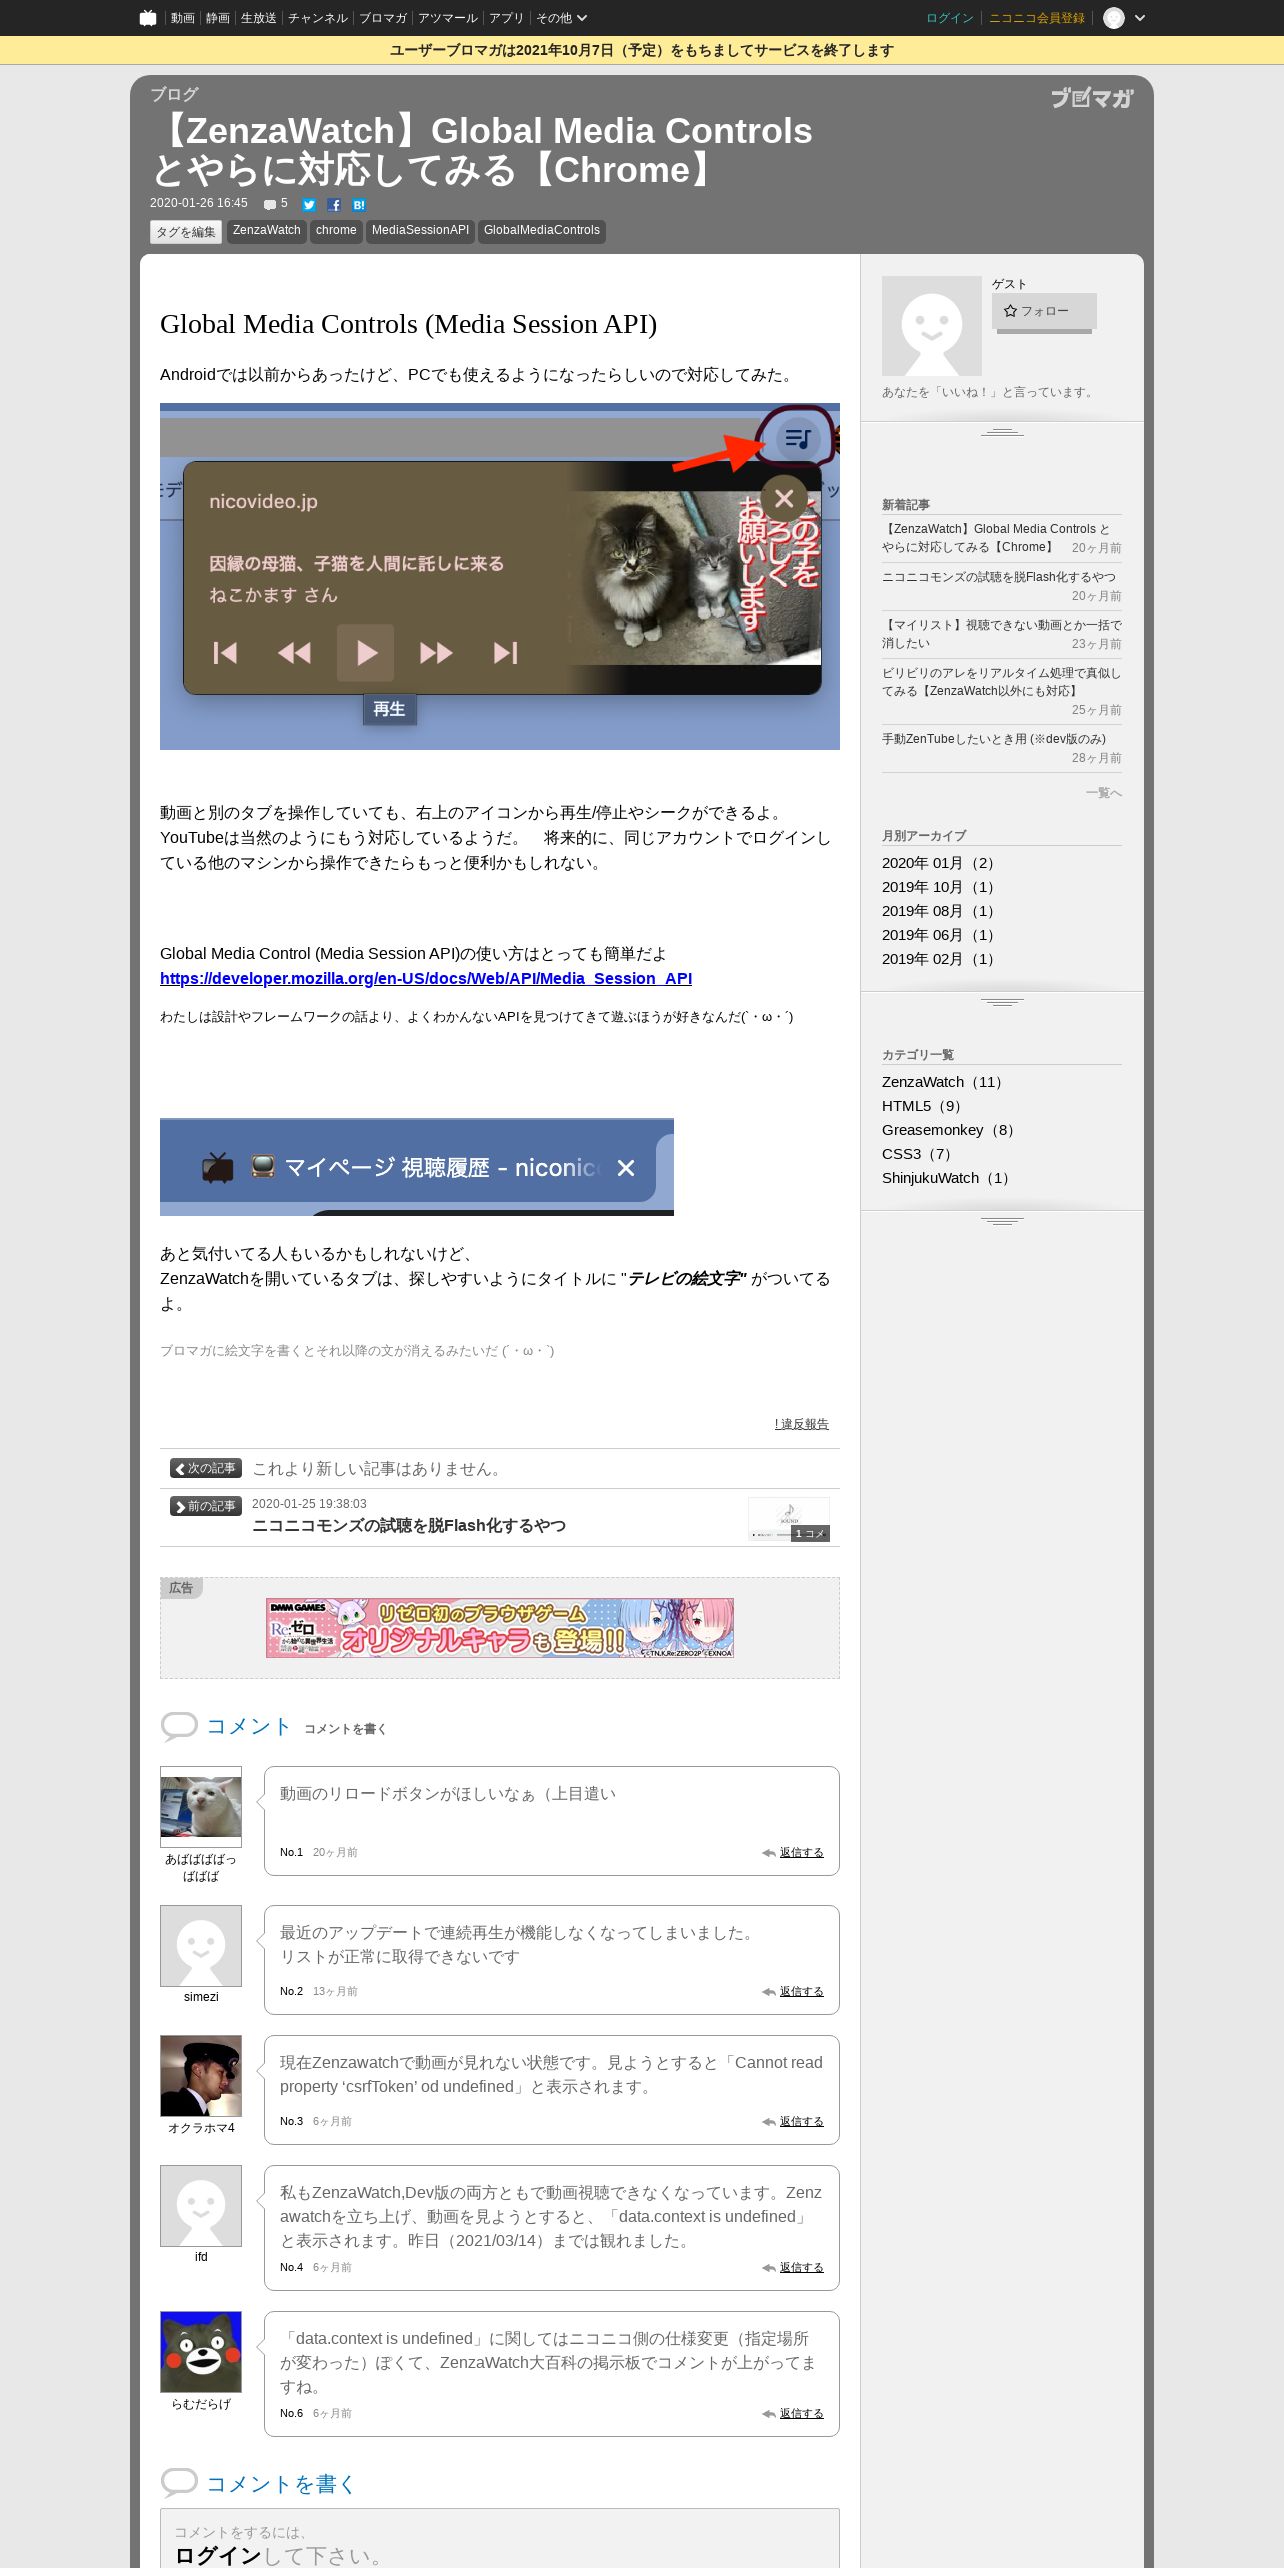Select the MediaSessionAPI tag
1284x2568 pixels.
coord(420,231)
